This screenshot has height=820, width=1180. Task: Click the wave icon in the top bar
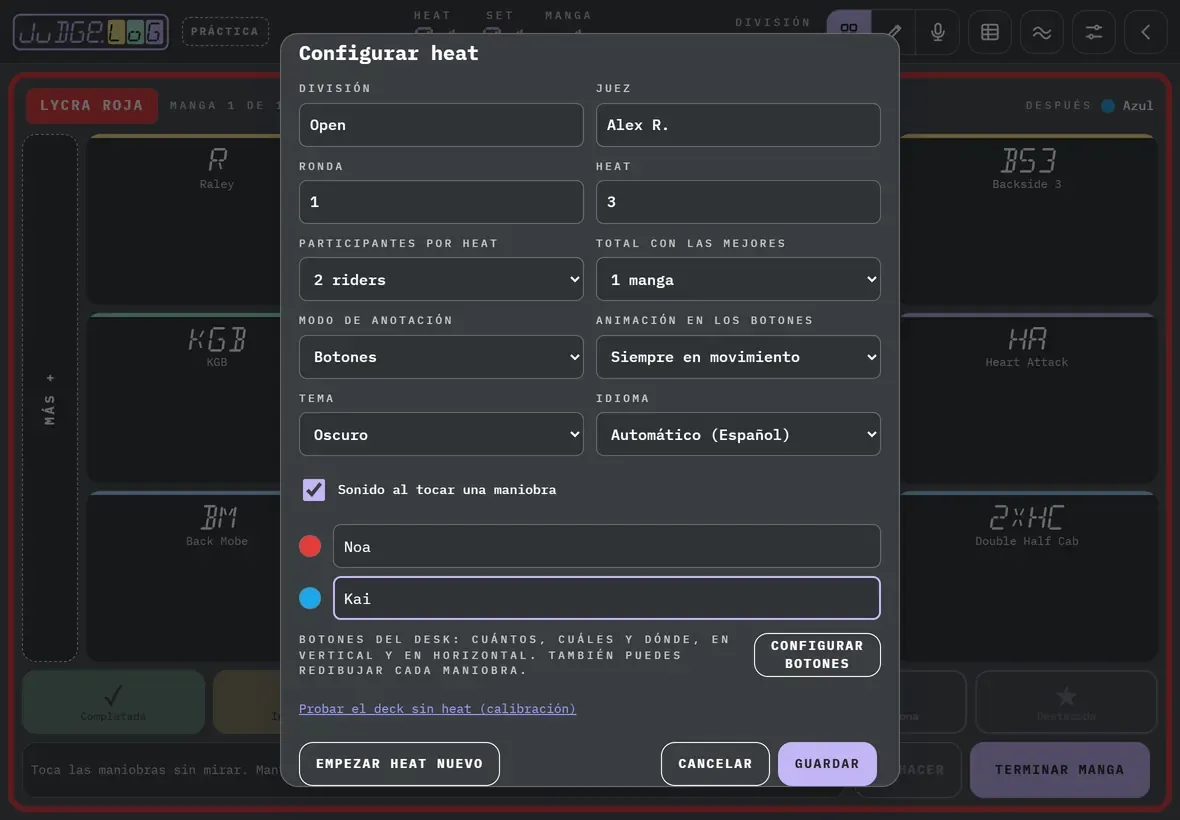1042,32
